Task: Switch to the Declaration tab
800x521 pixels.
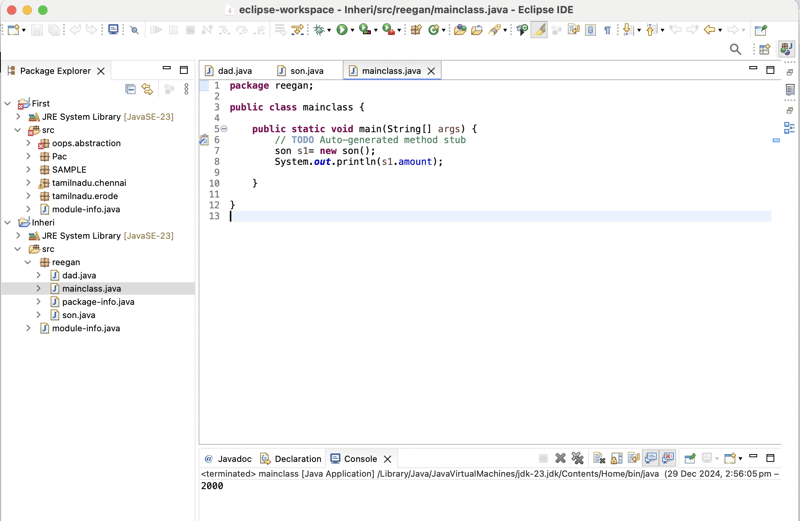Action: pos(297,459)
